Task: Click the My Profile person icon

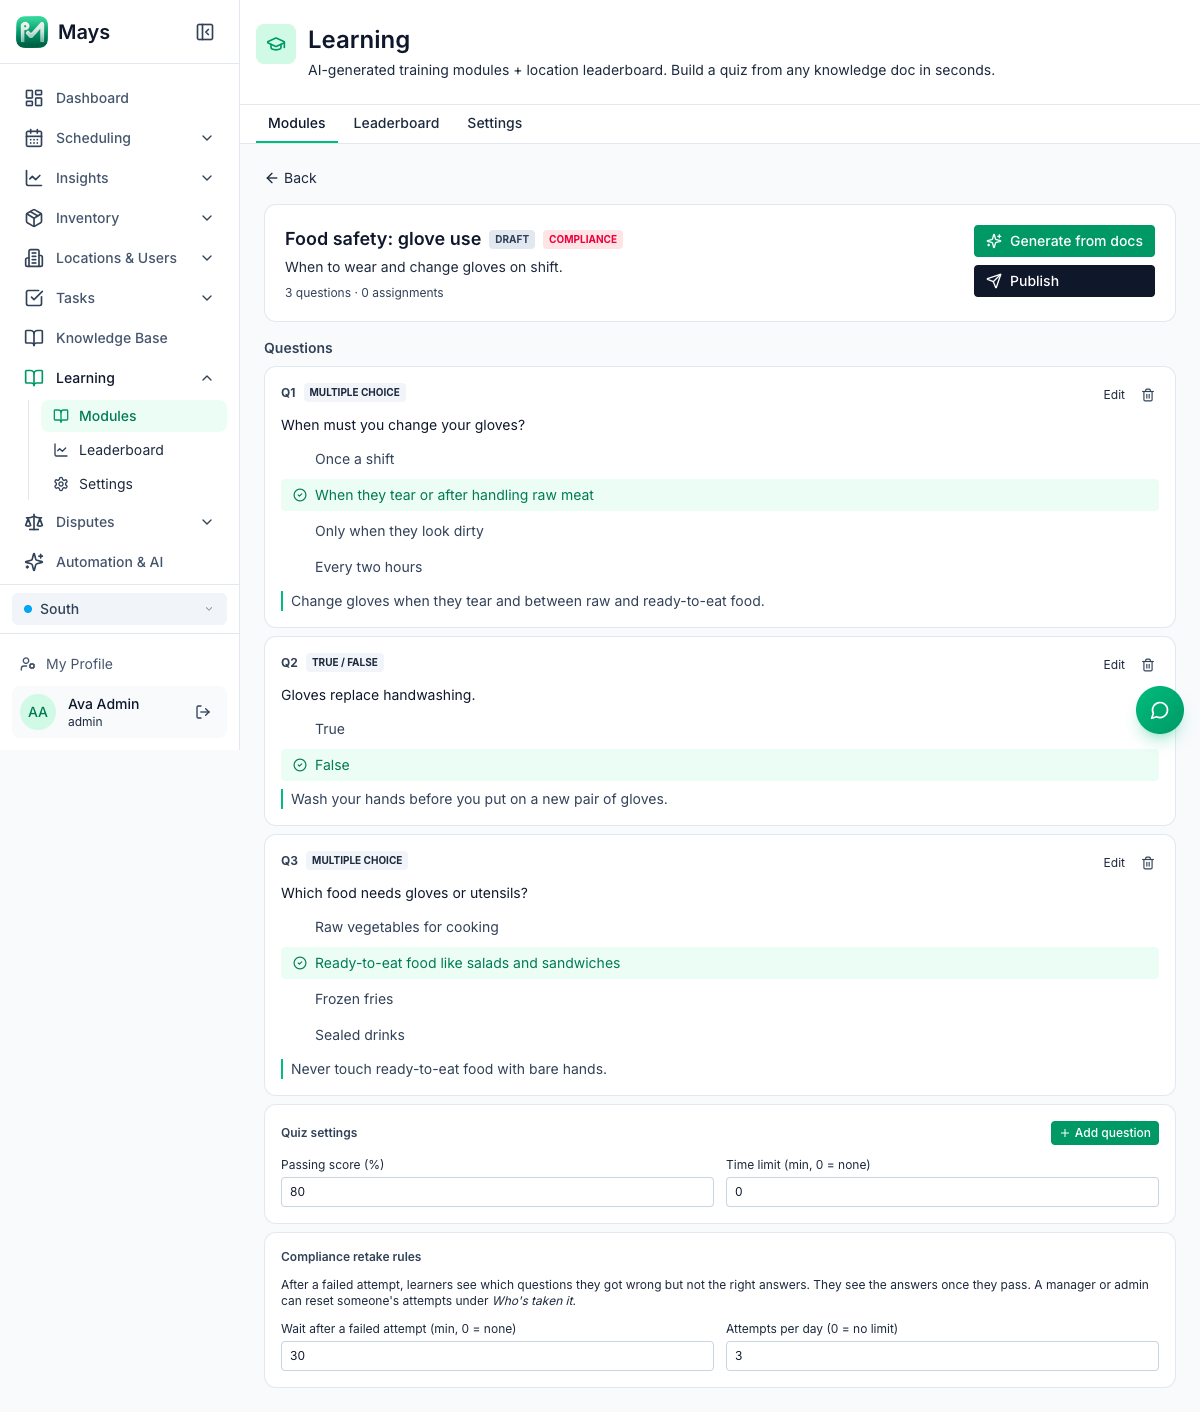Action: pos(28,664)
